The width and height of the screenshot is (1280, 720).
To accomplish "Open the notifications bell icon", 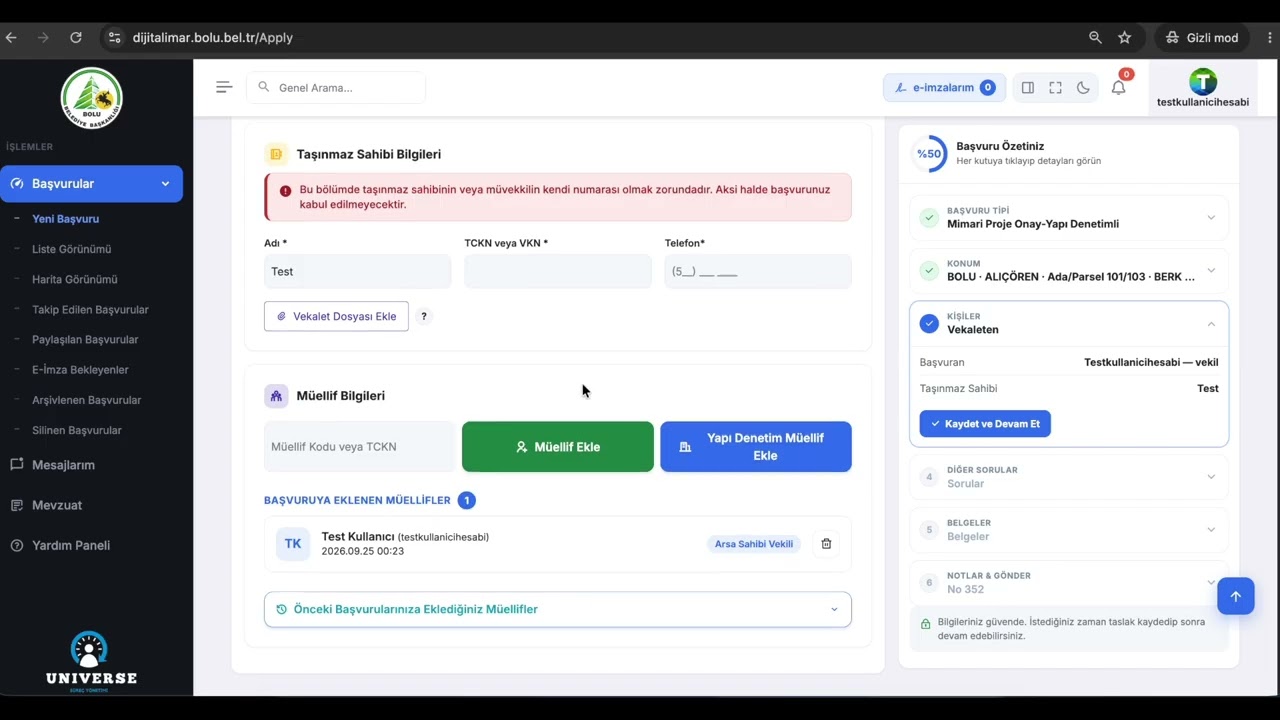I will pyautogui.click(x=1119, y=87).
